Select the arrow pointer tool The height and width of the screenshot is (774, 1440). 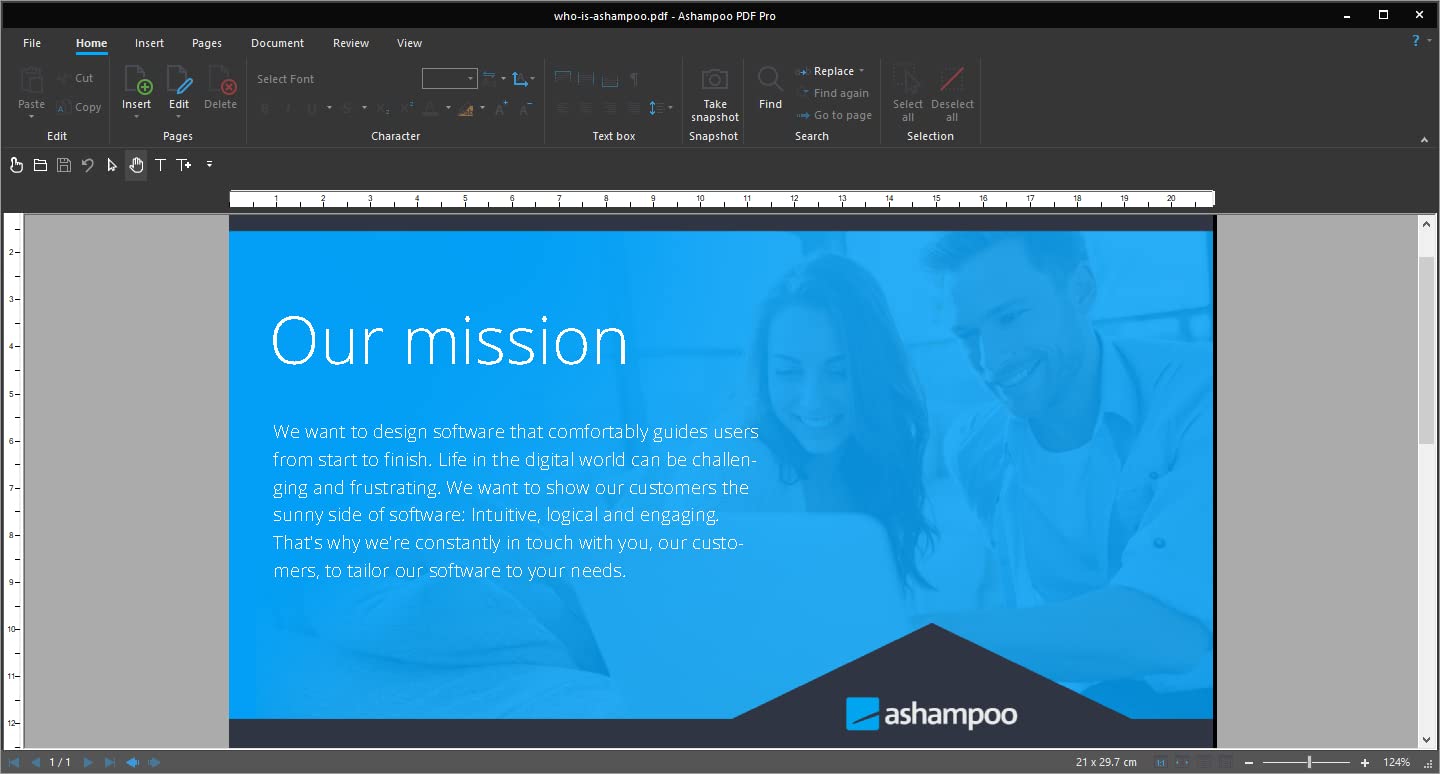(112, 165)
